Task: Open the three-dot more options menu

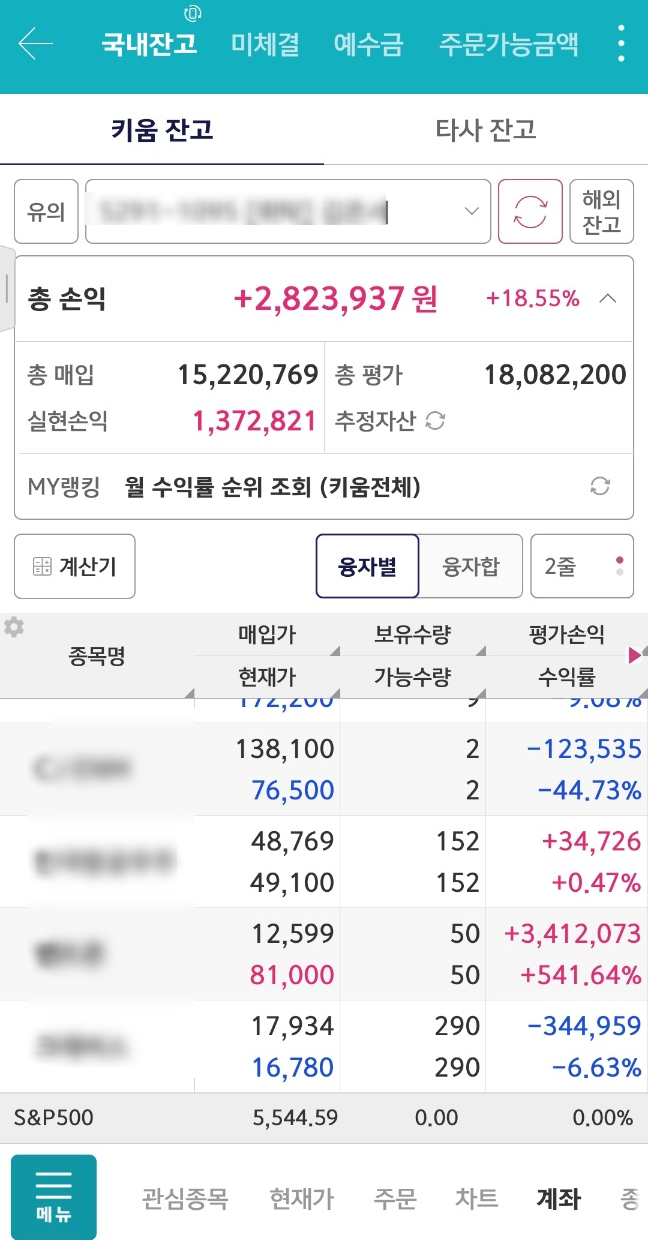Action: [622, 44]
